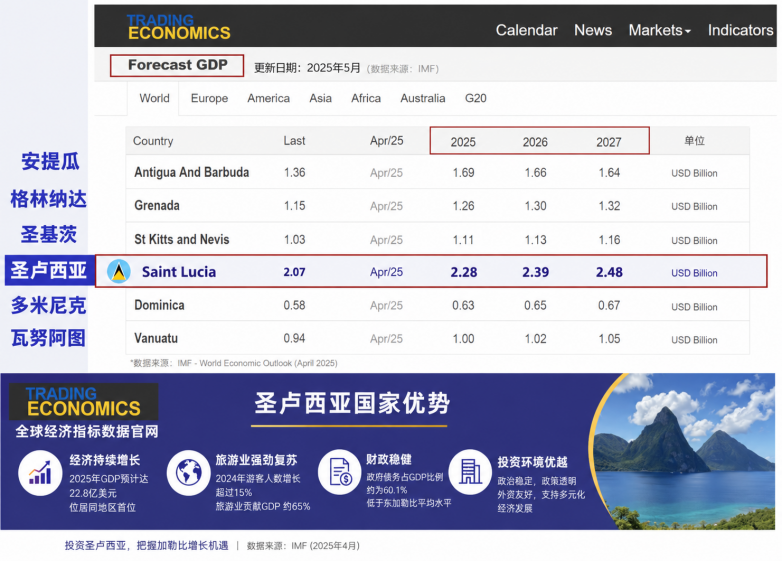782x561 pixels.
Task: Click the 单位 column header
Action: point(694,141)
